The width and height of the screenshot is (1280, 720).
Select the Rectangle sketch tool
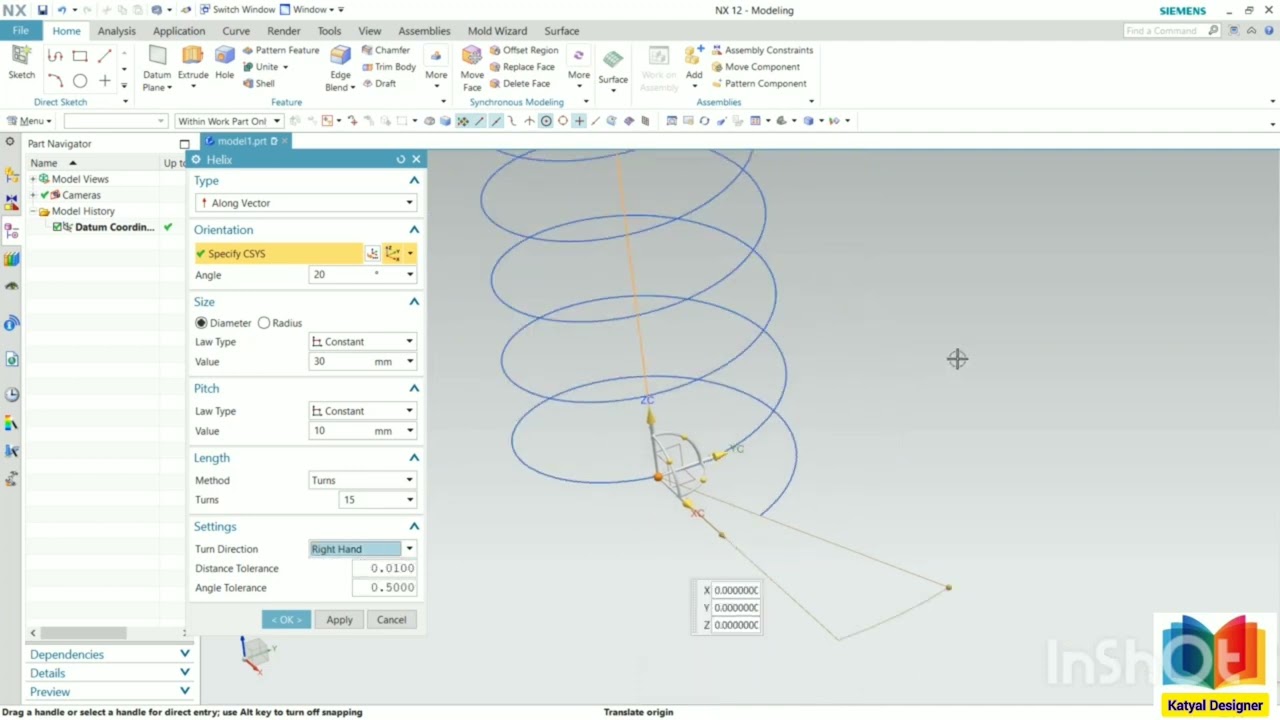tap(80, 56)
